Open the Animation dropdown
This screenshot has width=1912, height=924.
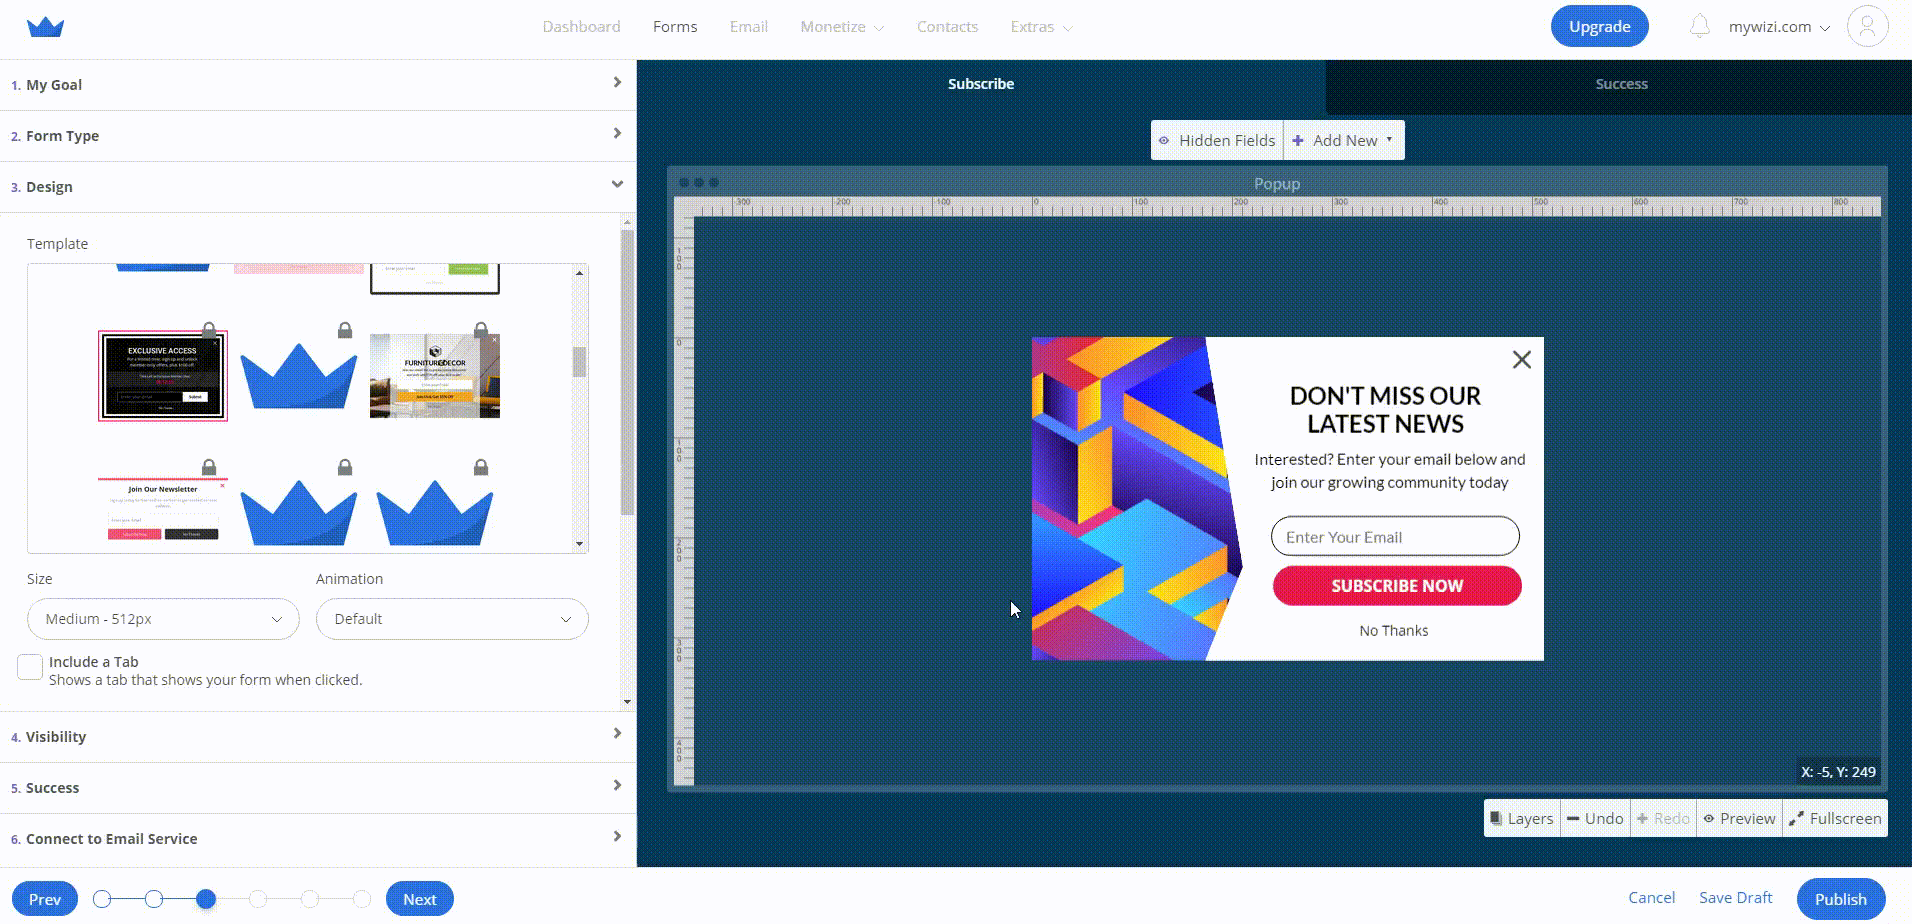click(x=452, y=619)
